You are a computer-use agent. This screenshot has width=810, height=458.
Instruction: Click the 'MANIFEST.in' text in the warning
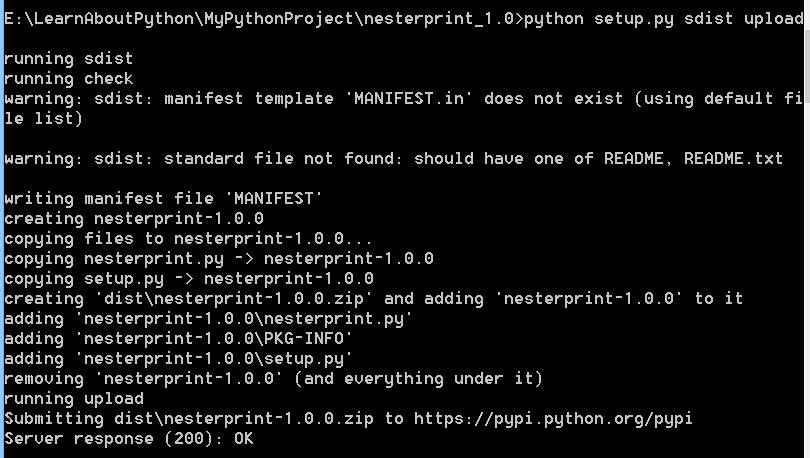click(x=409, y=98)
